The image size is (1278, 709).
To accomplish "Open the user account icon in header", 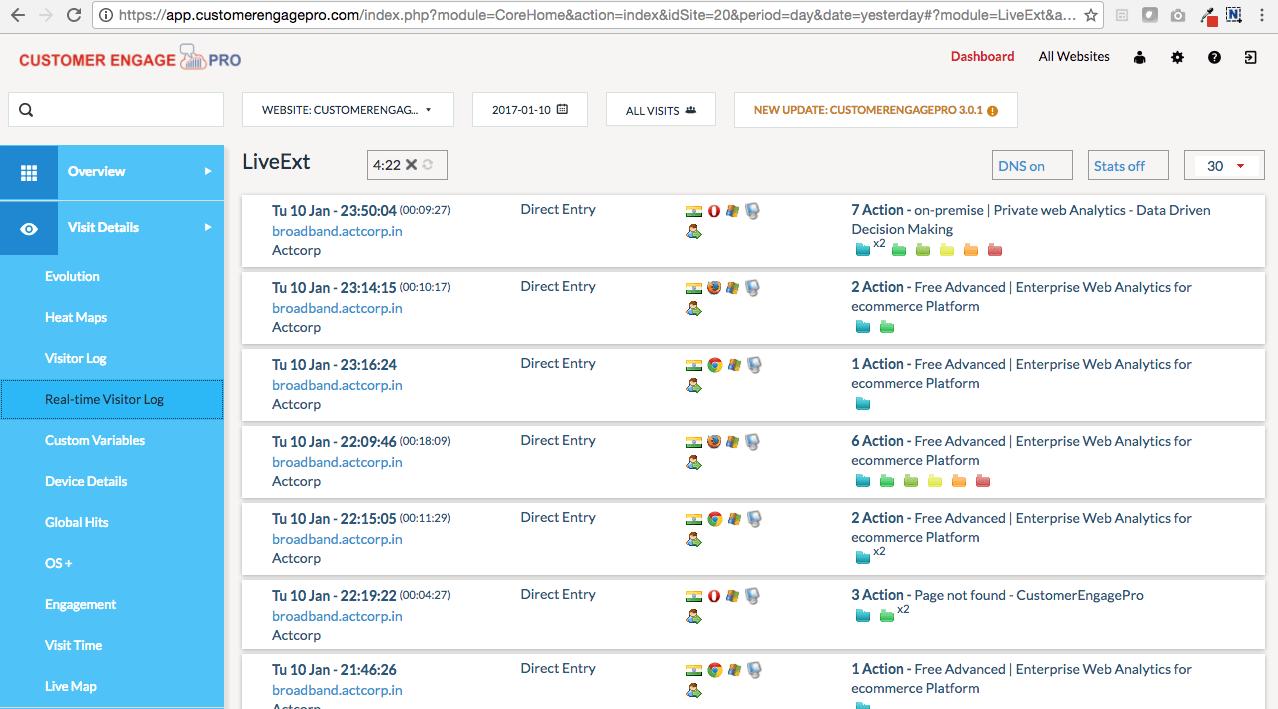I will 1140,58.
